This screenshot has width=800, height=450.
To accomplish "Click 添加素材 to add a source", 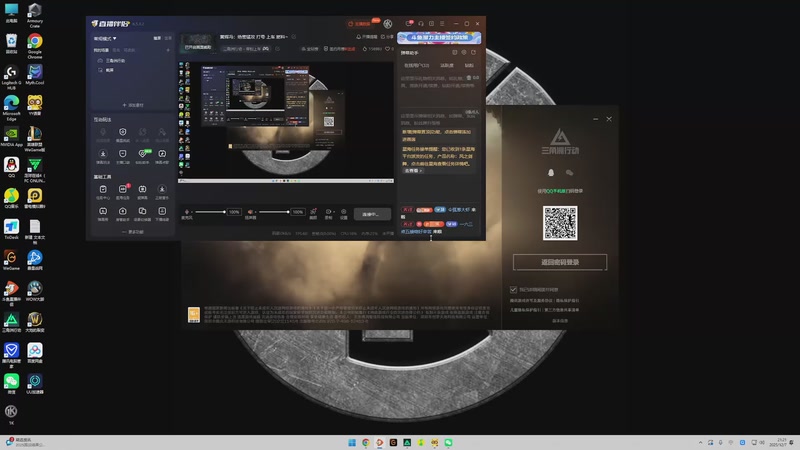I will (x=133, y=105).
